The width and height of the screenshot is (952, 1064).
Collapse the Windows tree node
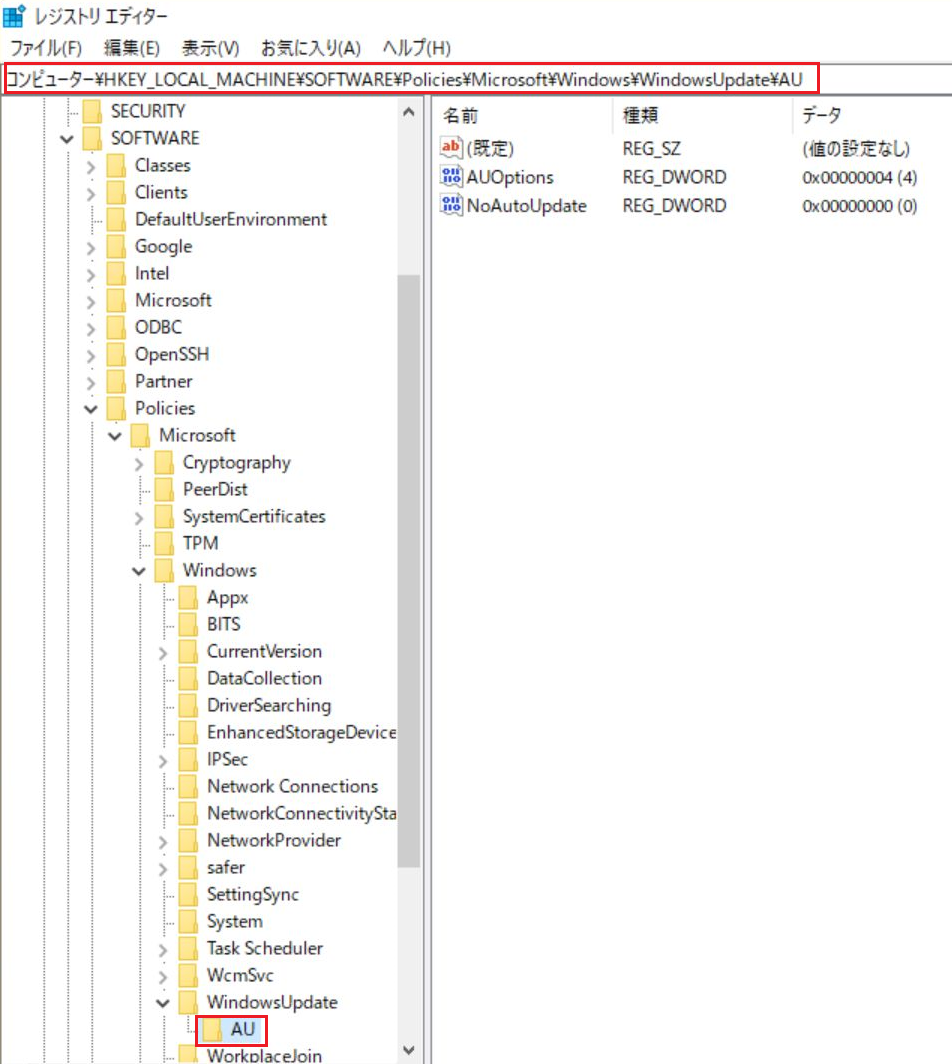click(x=139, y=571)
